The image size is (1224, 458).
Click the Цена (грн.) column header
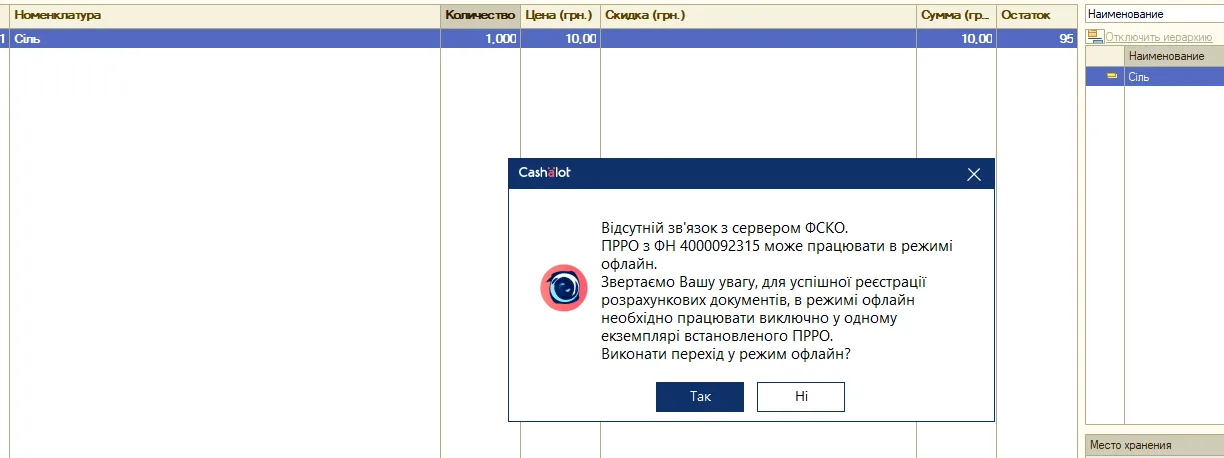(560, 16)
